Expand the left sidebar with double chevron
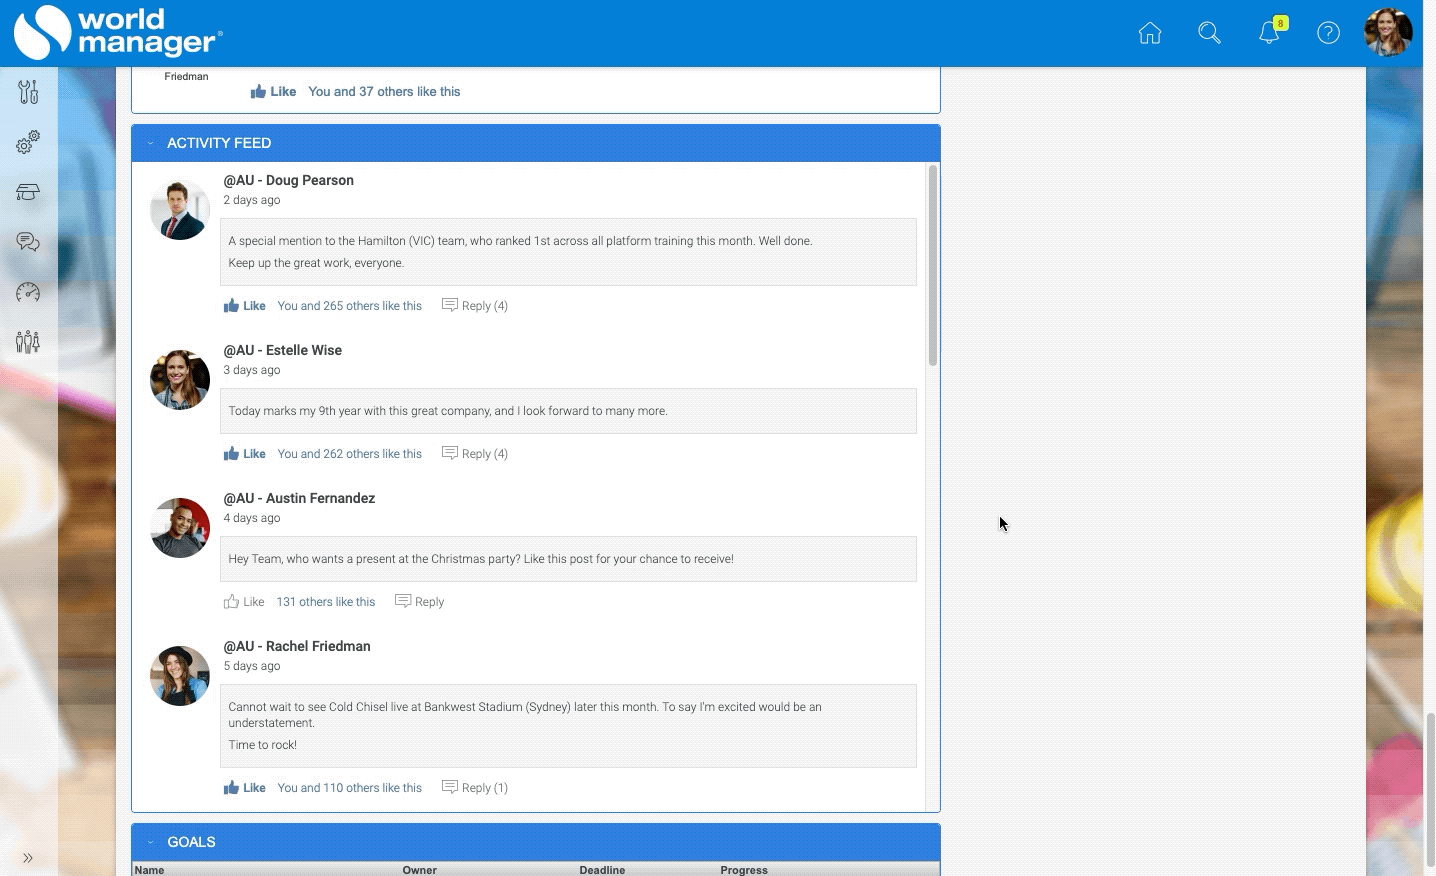 coord(28,858)
